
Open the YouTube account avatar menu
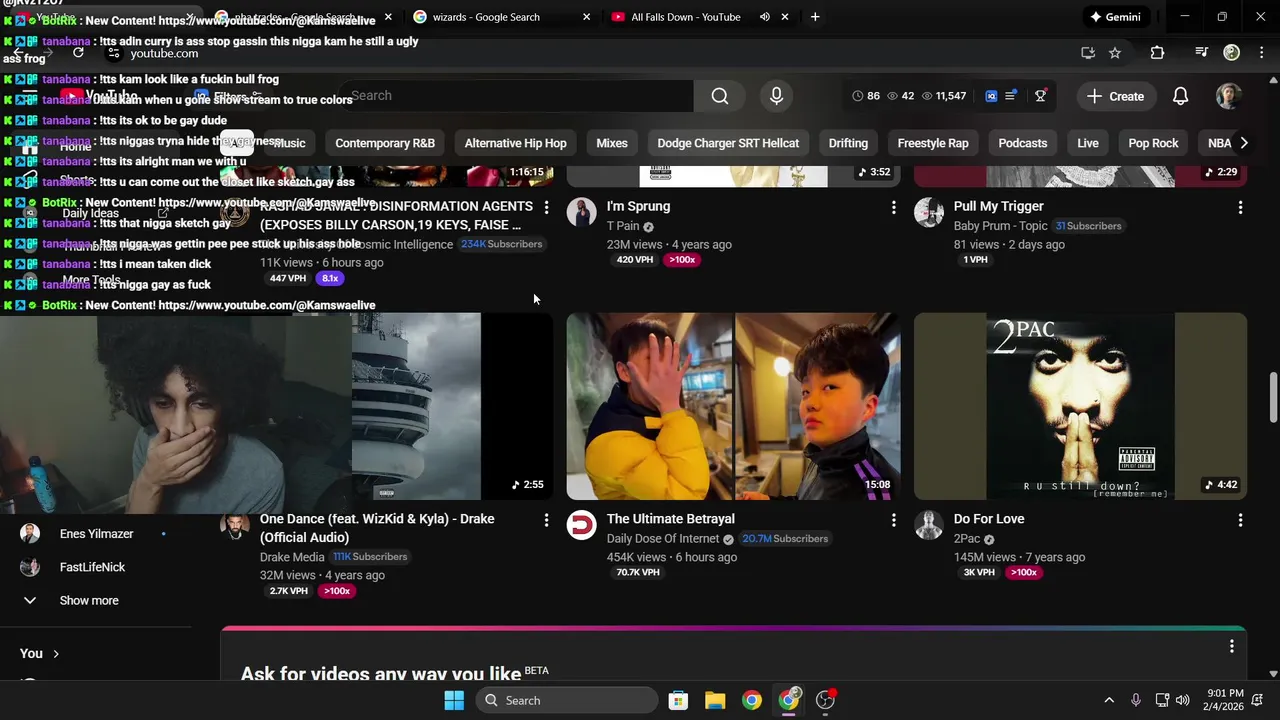(1228, 96)
